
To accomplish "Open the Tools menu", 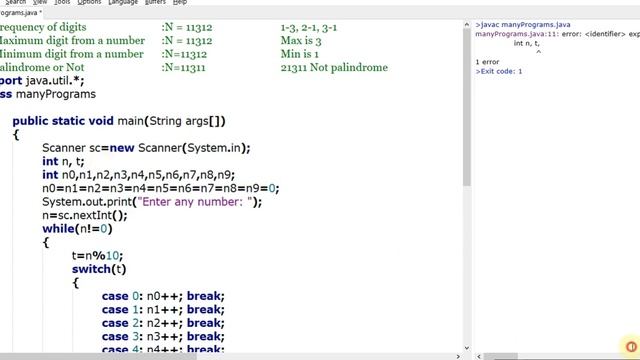I will point(62,2).
